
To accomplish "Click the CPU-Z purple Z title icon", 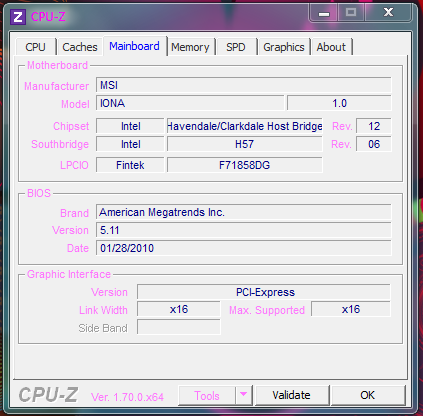I will tap(18, 17).
